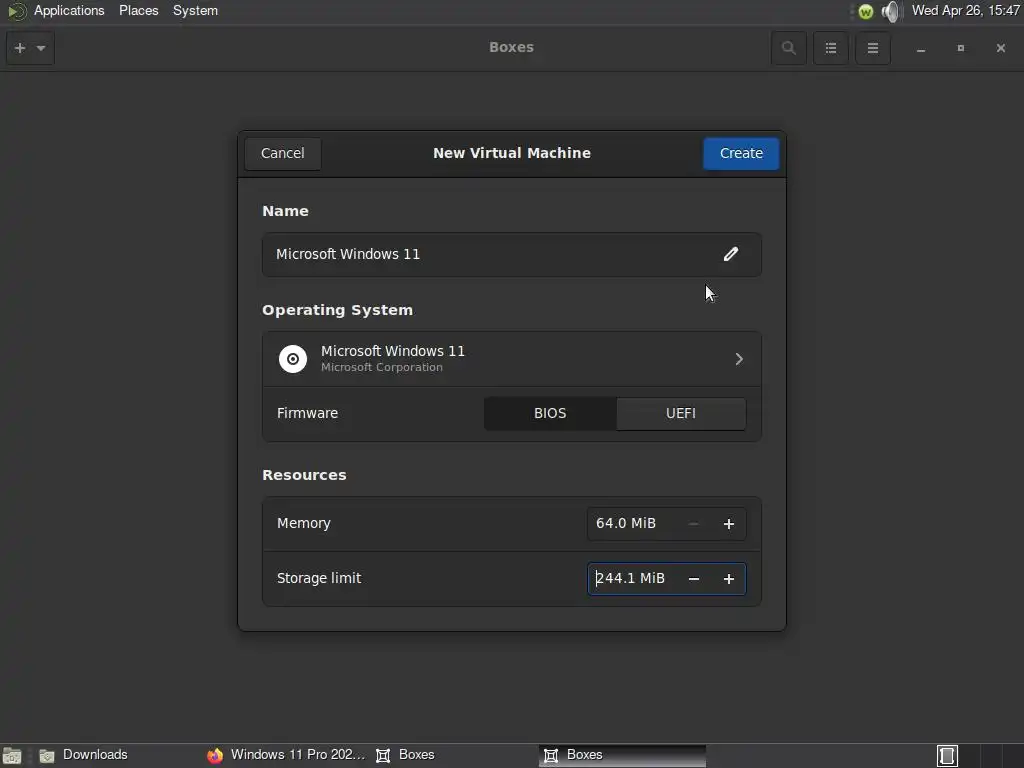Click the volume speaker icon in panel
This screenshot has width=1024, height=768.
891,11
